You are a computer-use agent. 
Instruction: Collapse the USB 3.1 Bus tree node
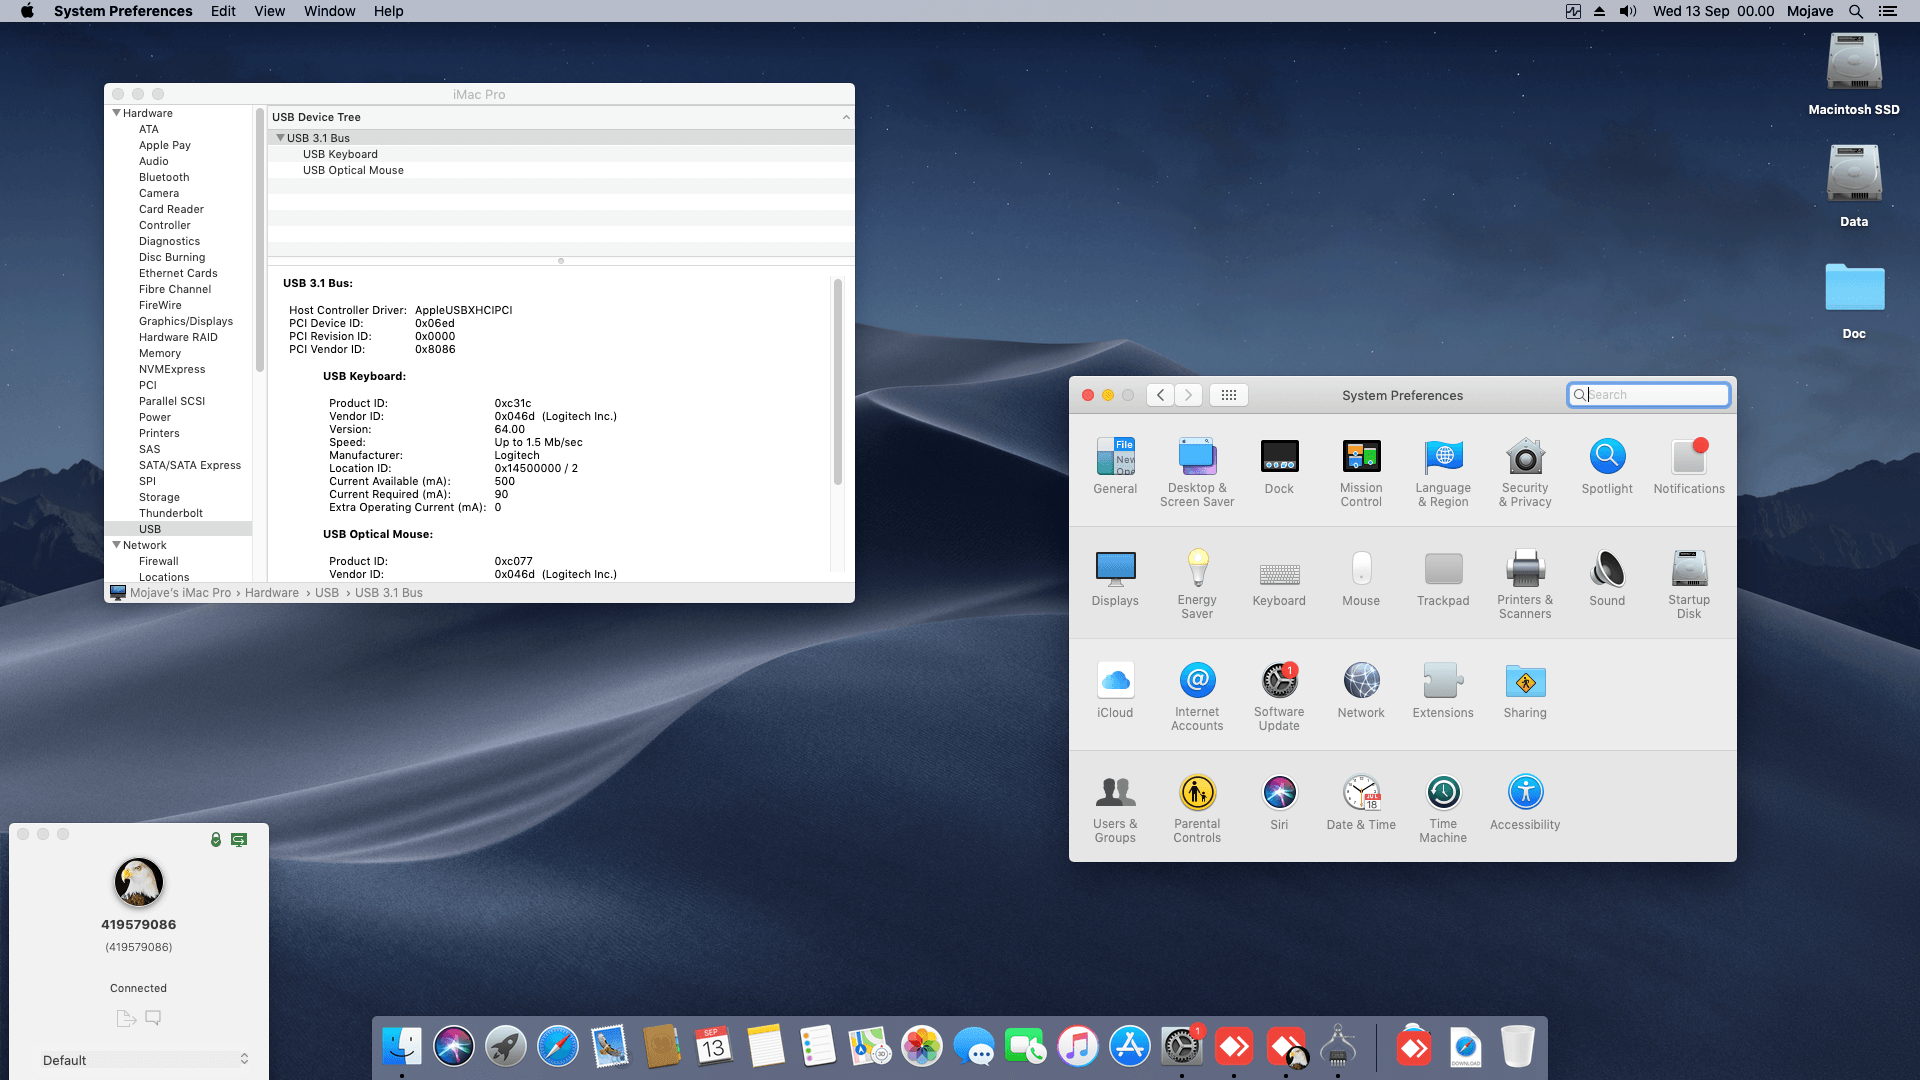(281, 138)
